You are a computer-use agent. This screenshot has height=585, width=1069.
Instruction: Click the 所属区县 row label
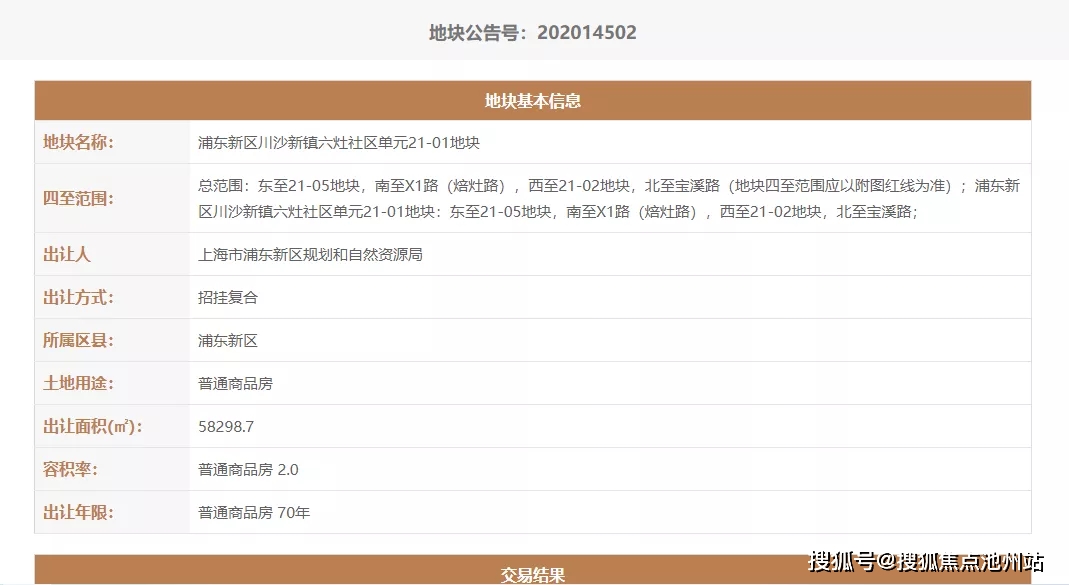(x=78, y=341)
